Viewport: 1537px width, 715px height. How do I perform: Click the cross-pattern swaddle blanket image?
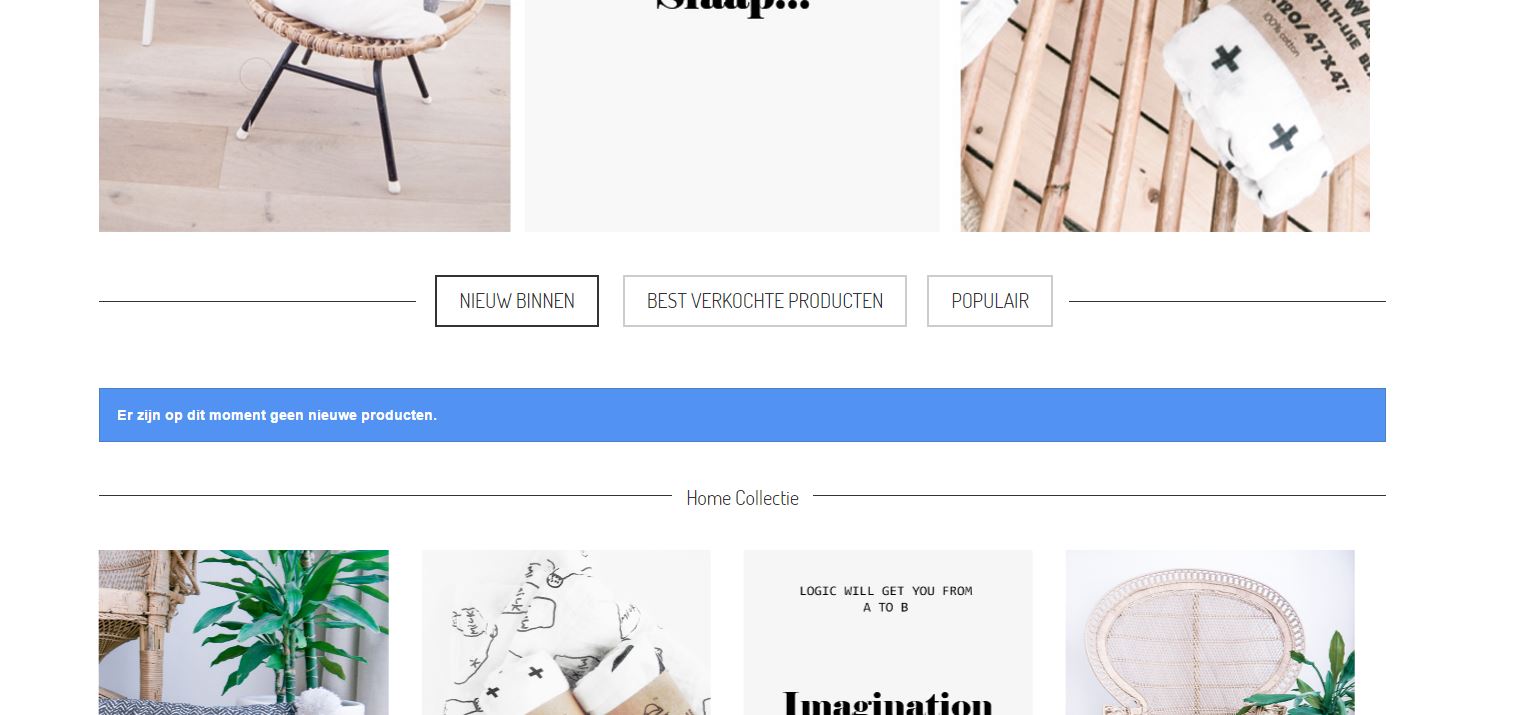click(1165, 116)
